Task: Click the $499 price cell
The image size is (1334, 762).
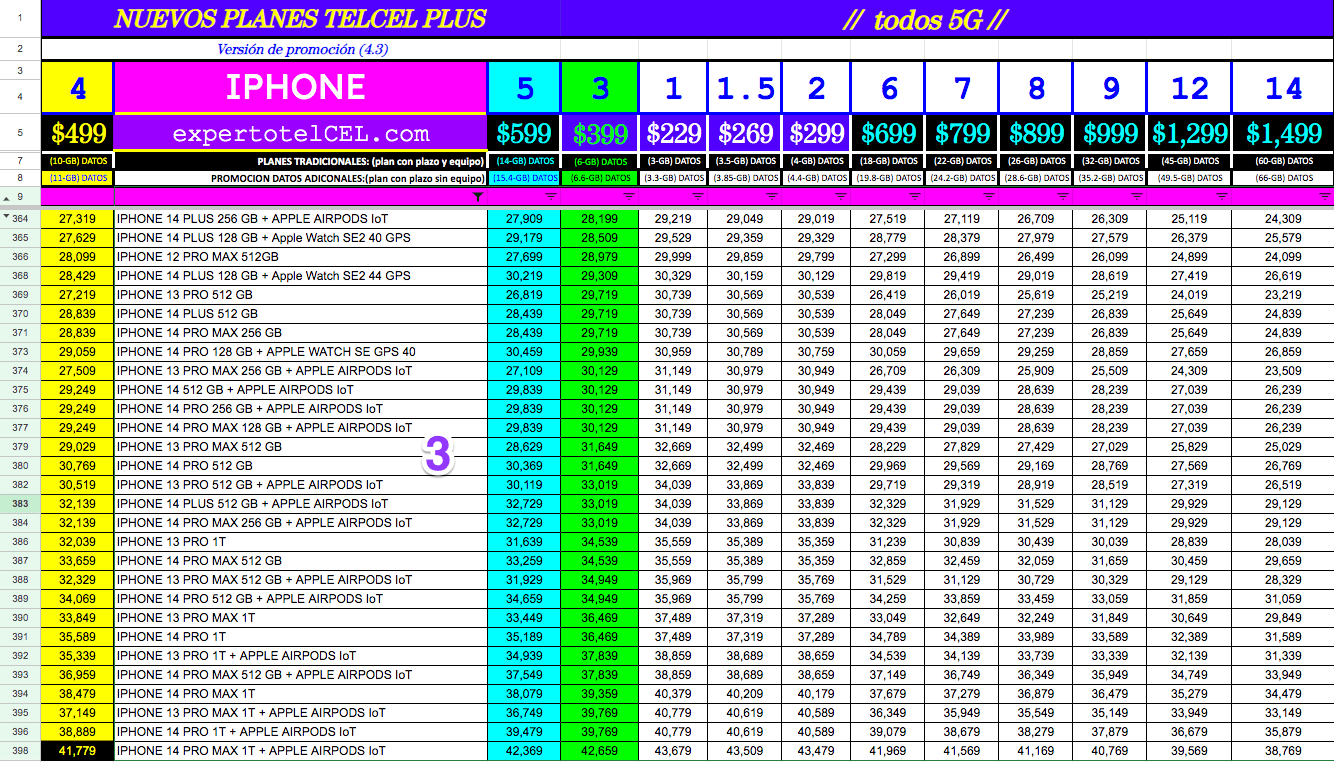Action: tap(78, 133)
